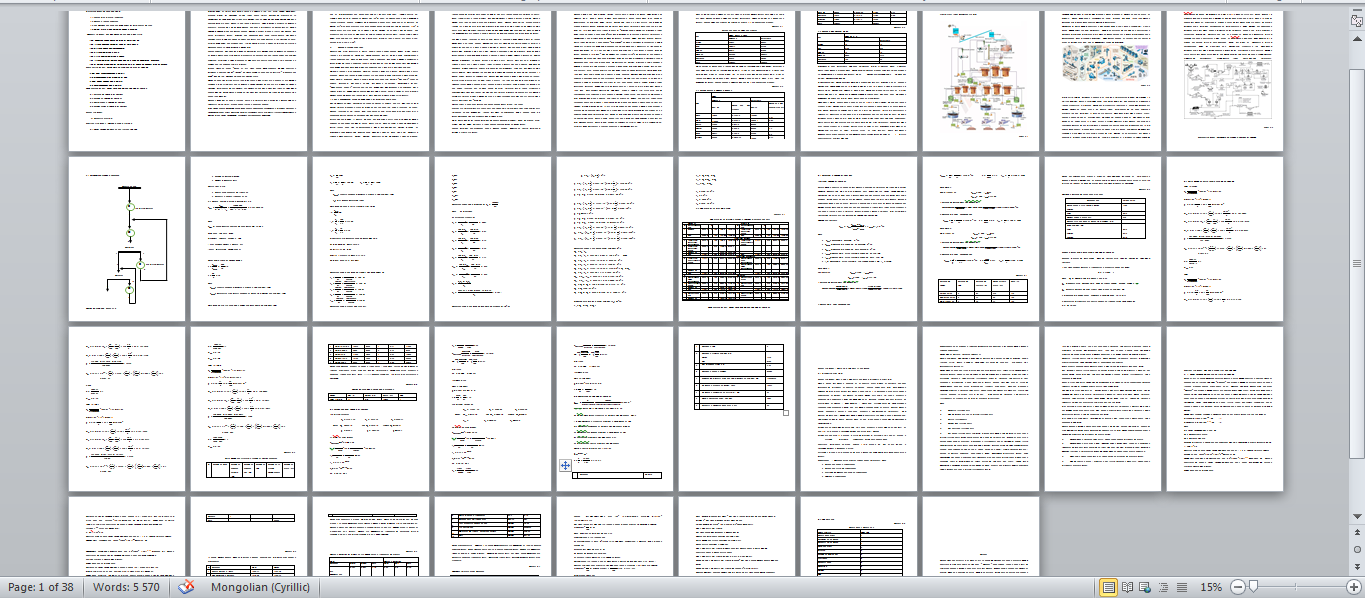Change language from Mongolian (Cyrillic)

pos(260,587)
